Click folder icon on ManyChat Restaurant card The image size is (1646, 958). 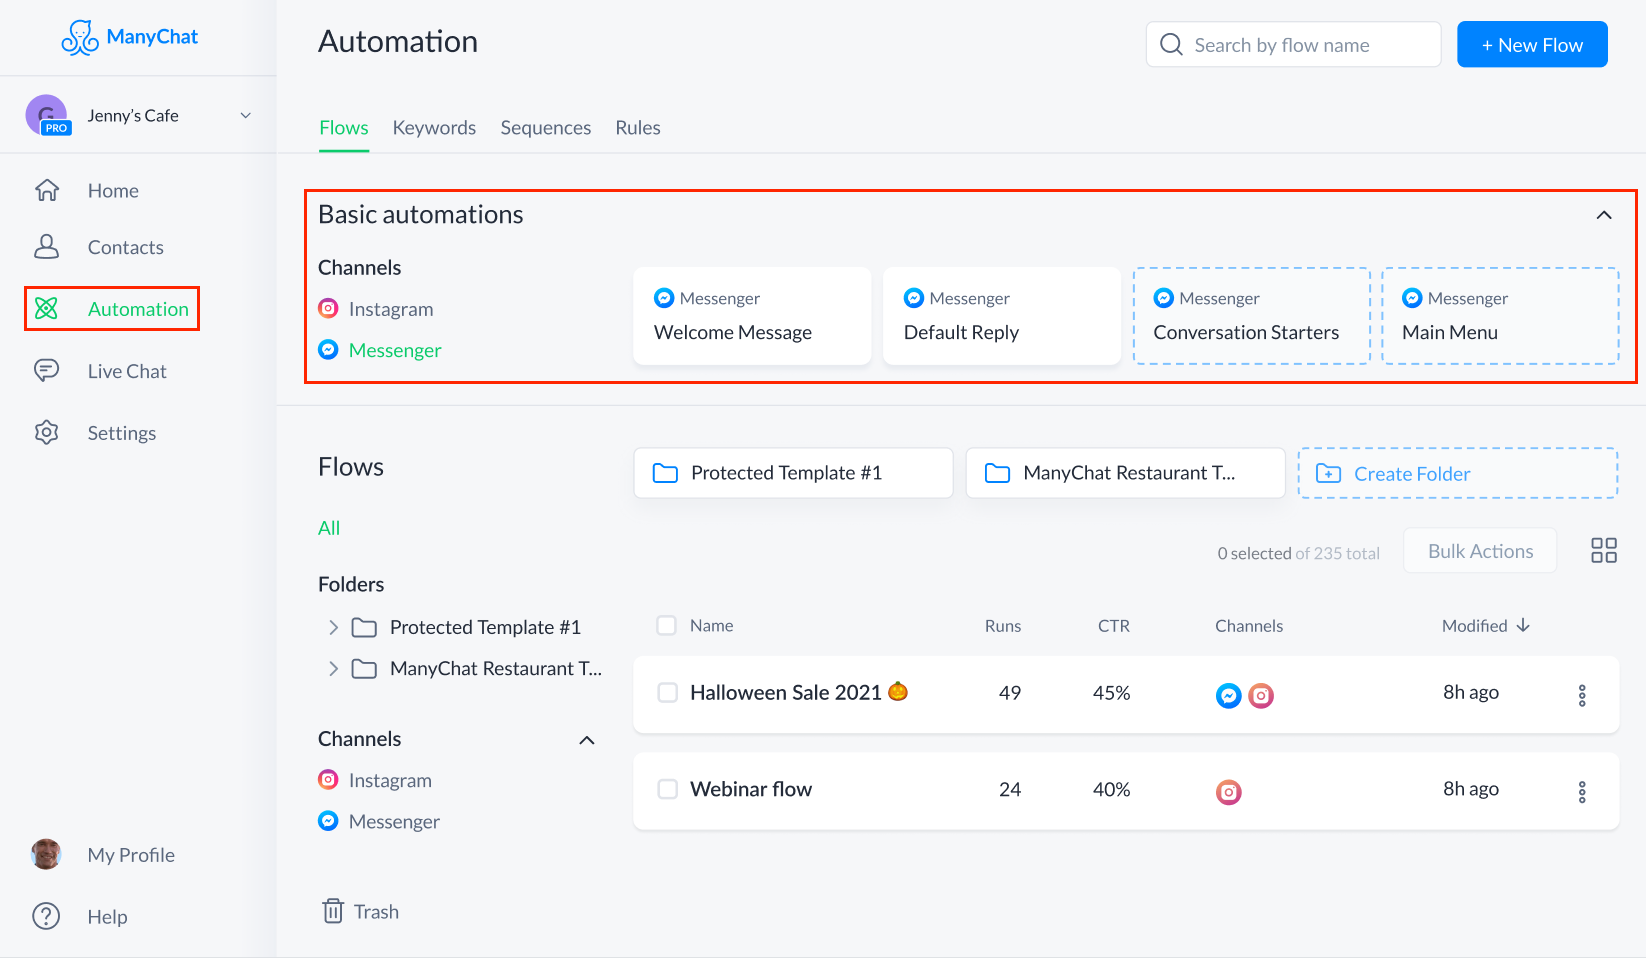coord(997,473)
